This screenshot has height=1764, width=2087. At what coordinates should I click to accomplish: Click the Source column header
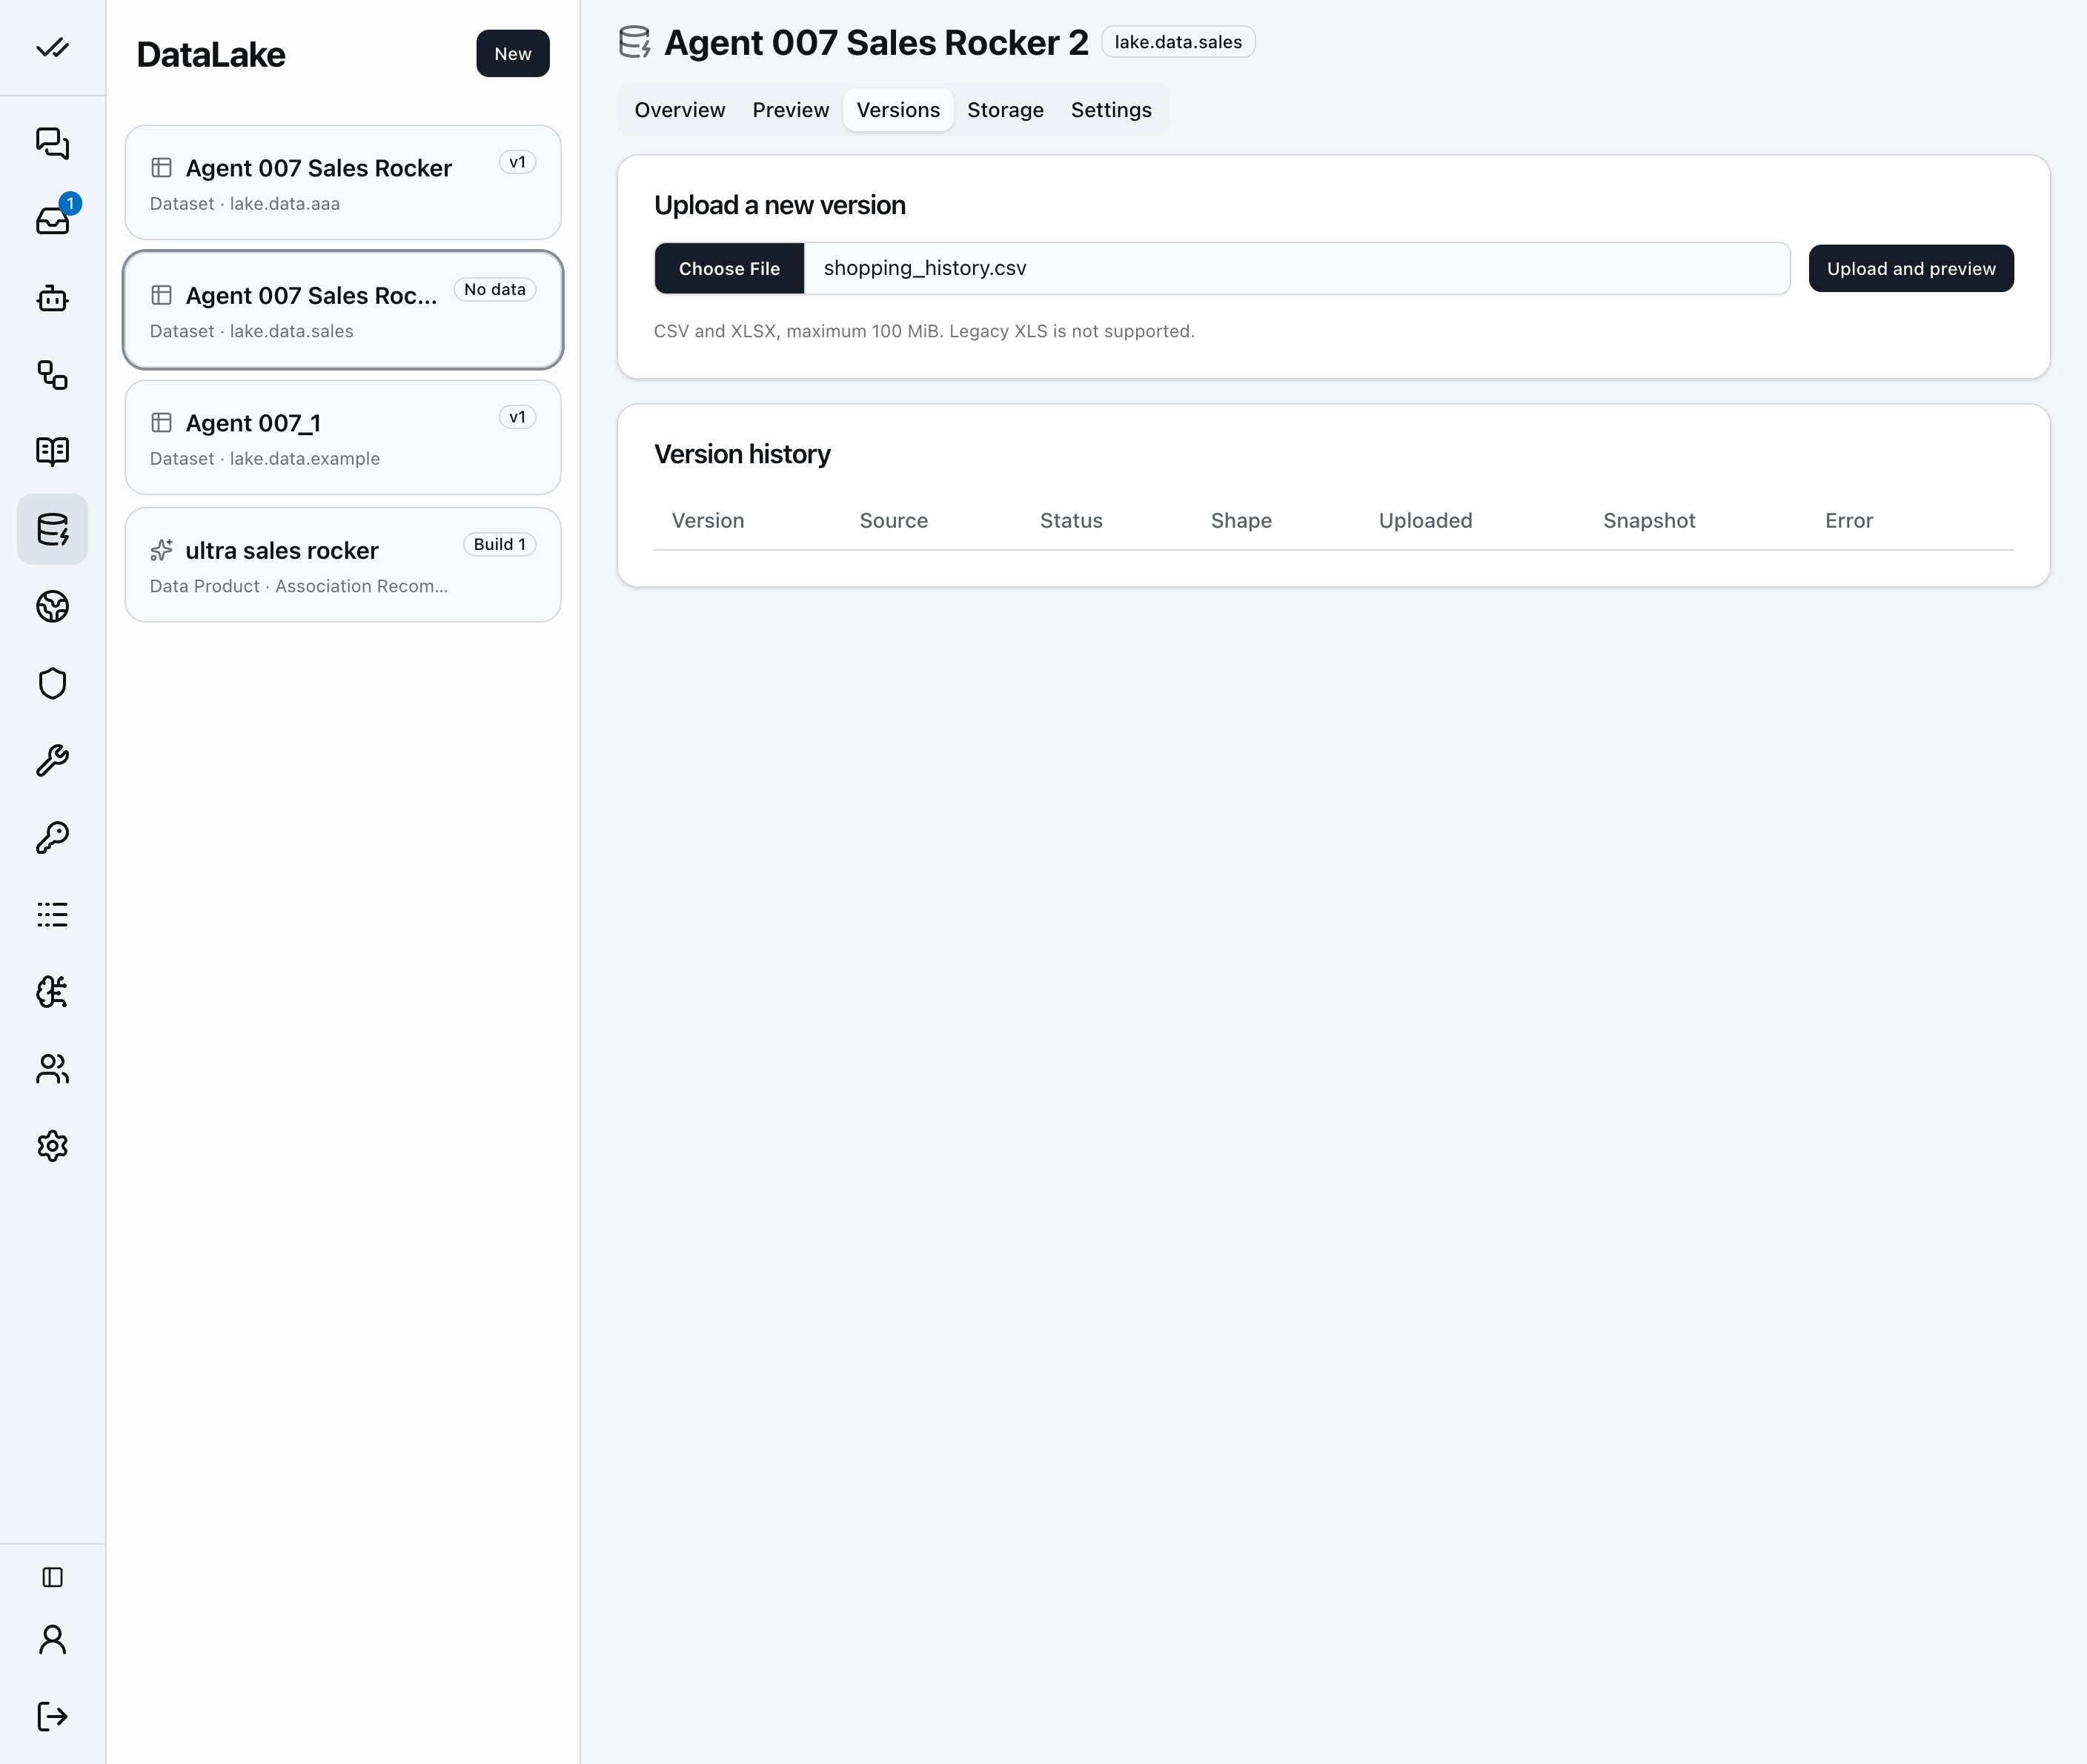[x=894, y=520]
